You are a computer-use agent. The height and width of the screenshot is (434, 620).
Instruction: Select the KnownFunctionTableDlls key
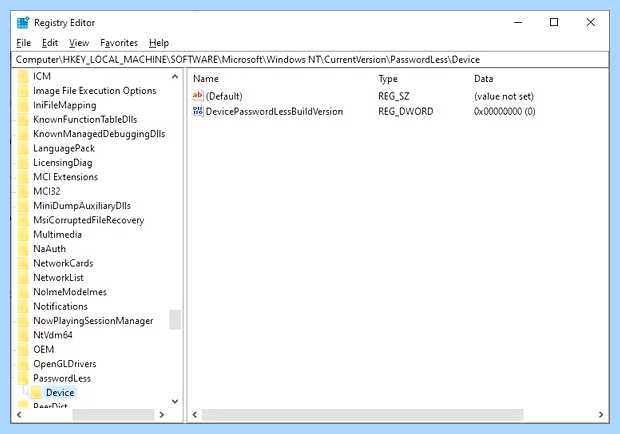click(85, 119)
